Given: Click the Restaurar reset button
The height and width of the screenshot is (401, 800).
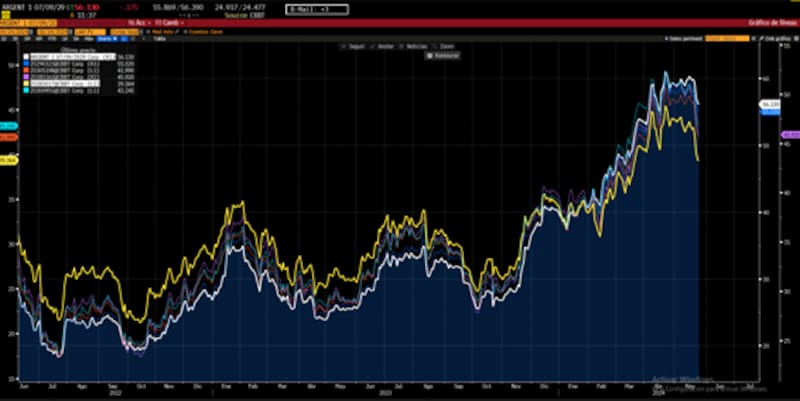Looking at the screenshot, I should [x=441, y=56].
